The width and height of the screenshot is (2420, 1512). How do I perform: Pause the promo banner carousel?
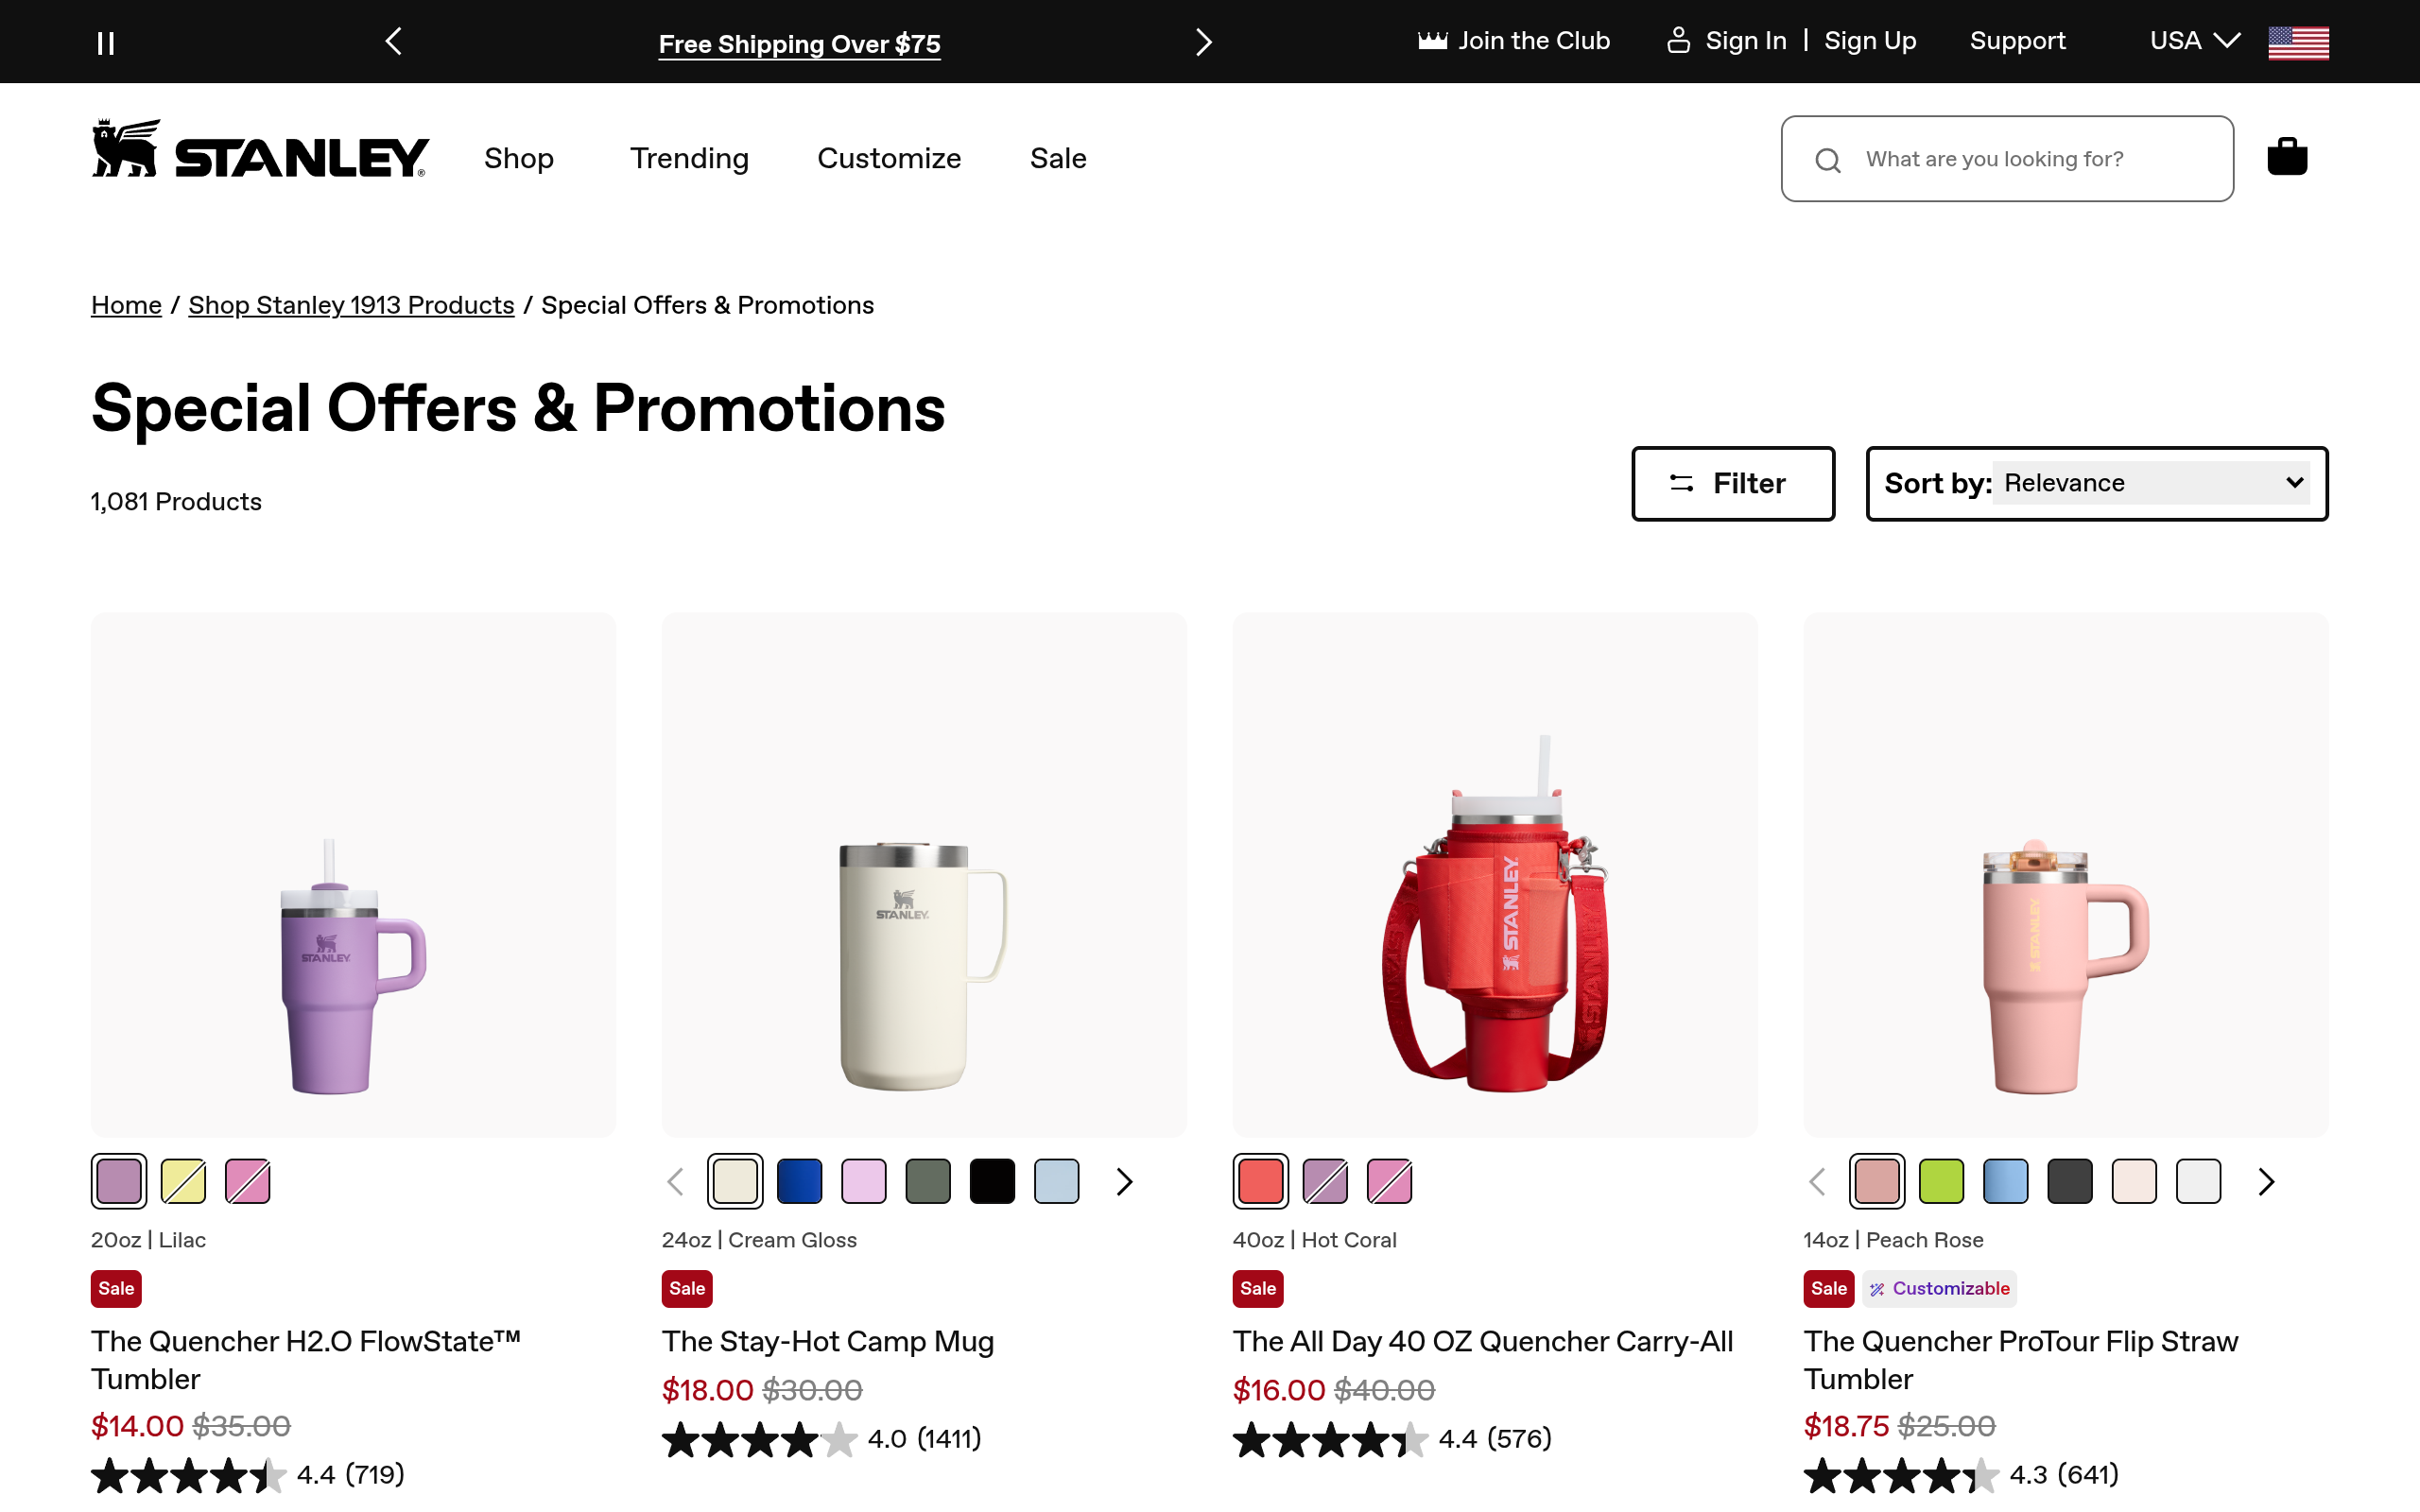(105, 43)
